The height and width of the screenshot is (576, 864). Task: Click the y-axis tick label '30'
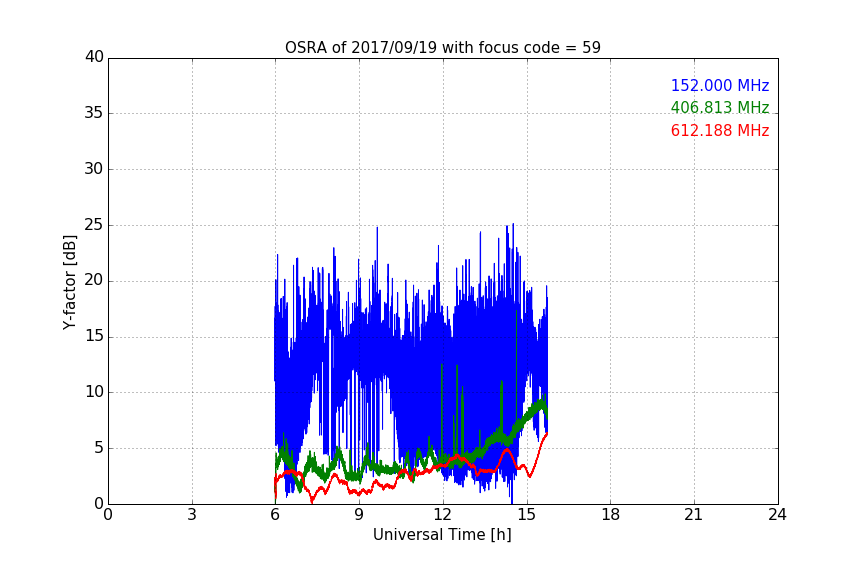(94, 169)
